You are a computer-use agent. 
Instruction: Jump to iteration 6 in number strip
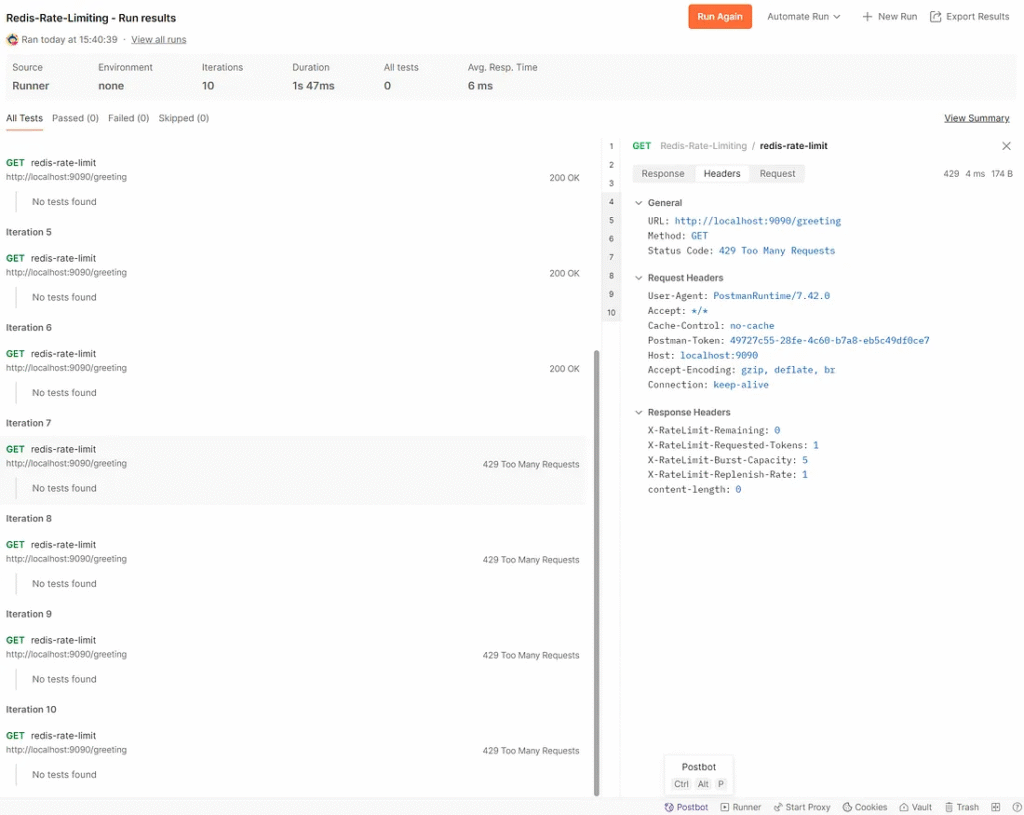click(611, 239)
